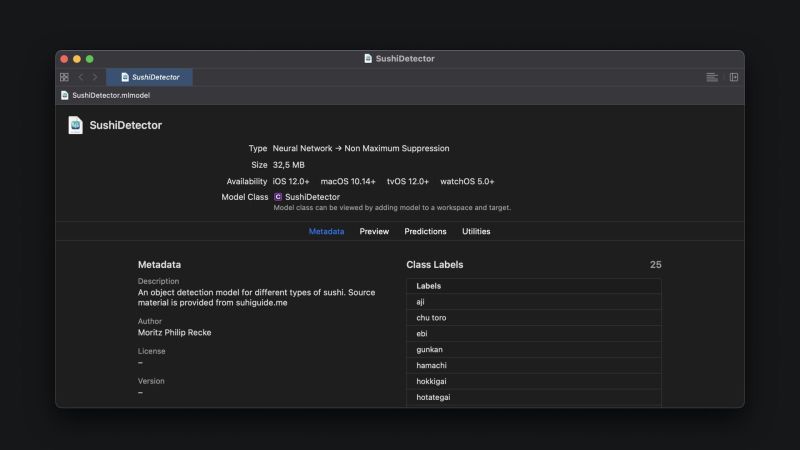Go back with the left chevron
The width and height of the screenshot is (800, 450).
click(81, 77)
